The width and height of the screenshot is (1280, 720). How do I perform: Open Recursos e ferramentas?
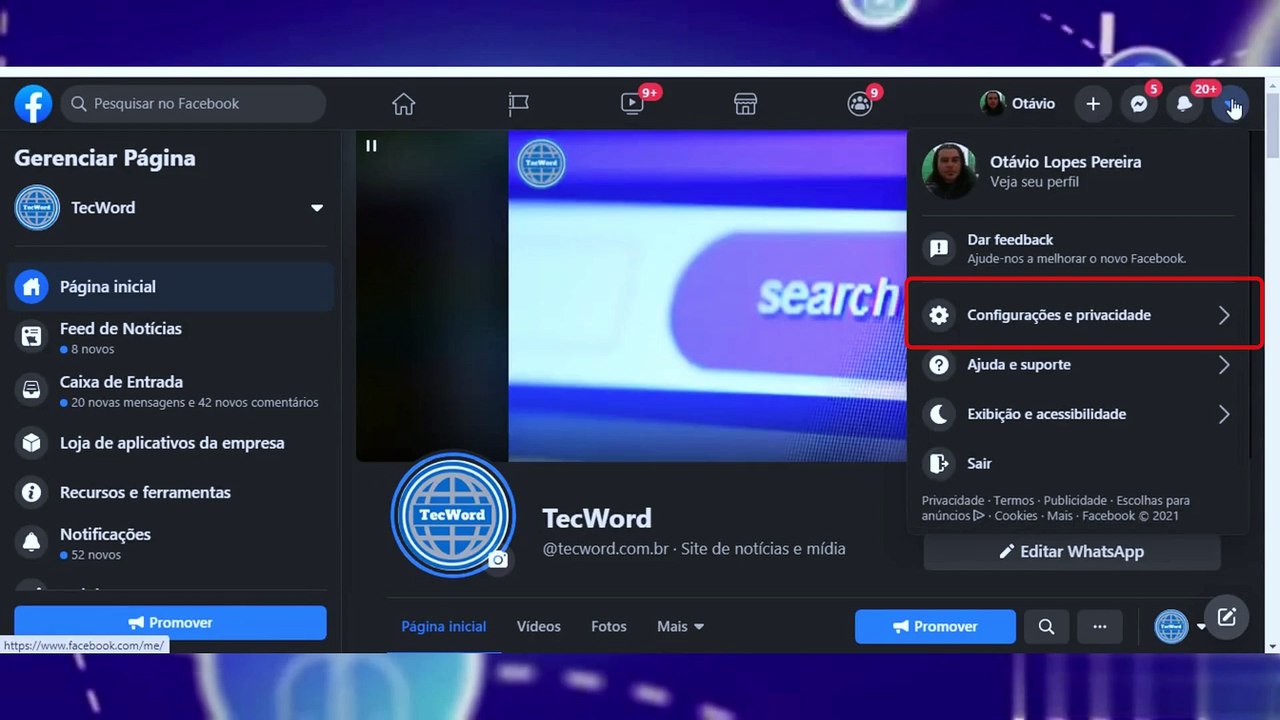[x=172, y=492]
